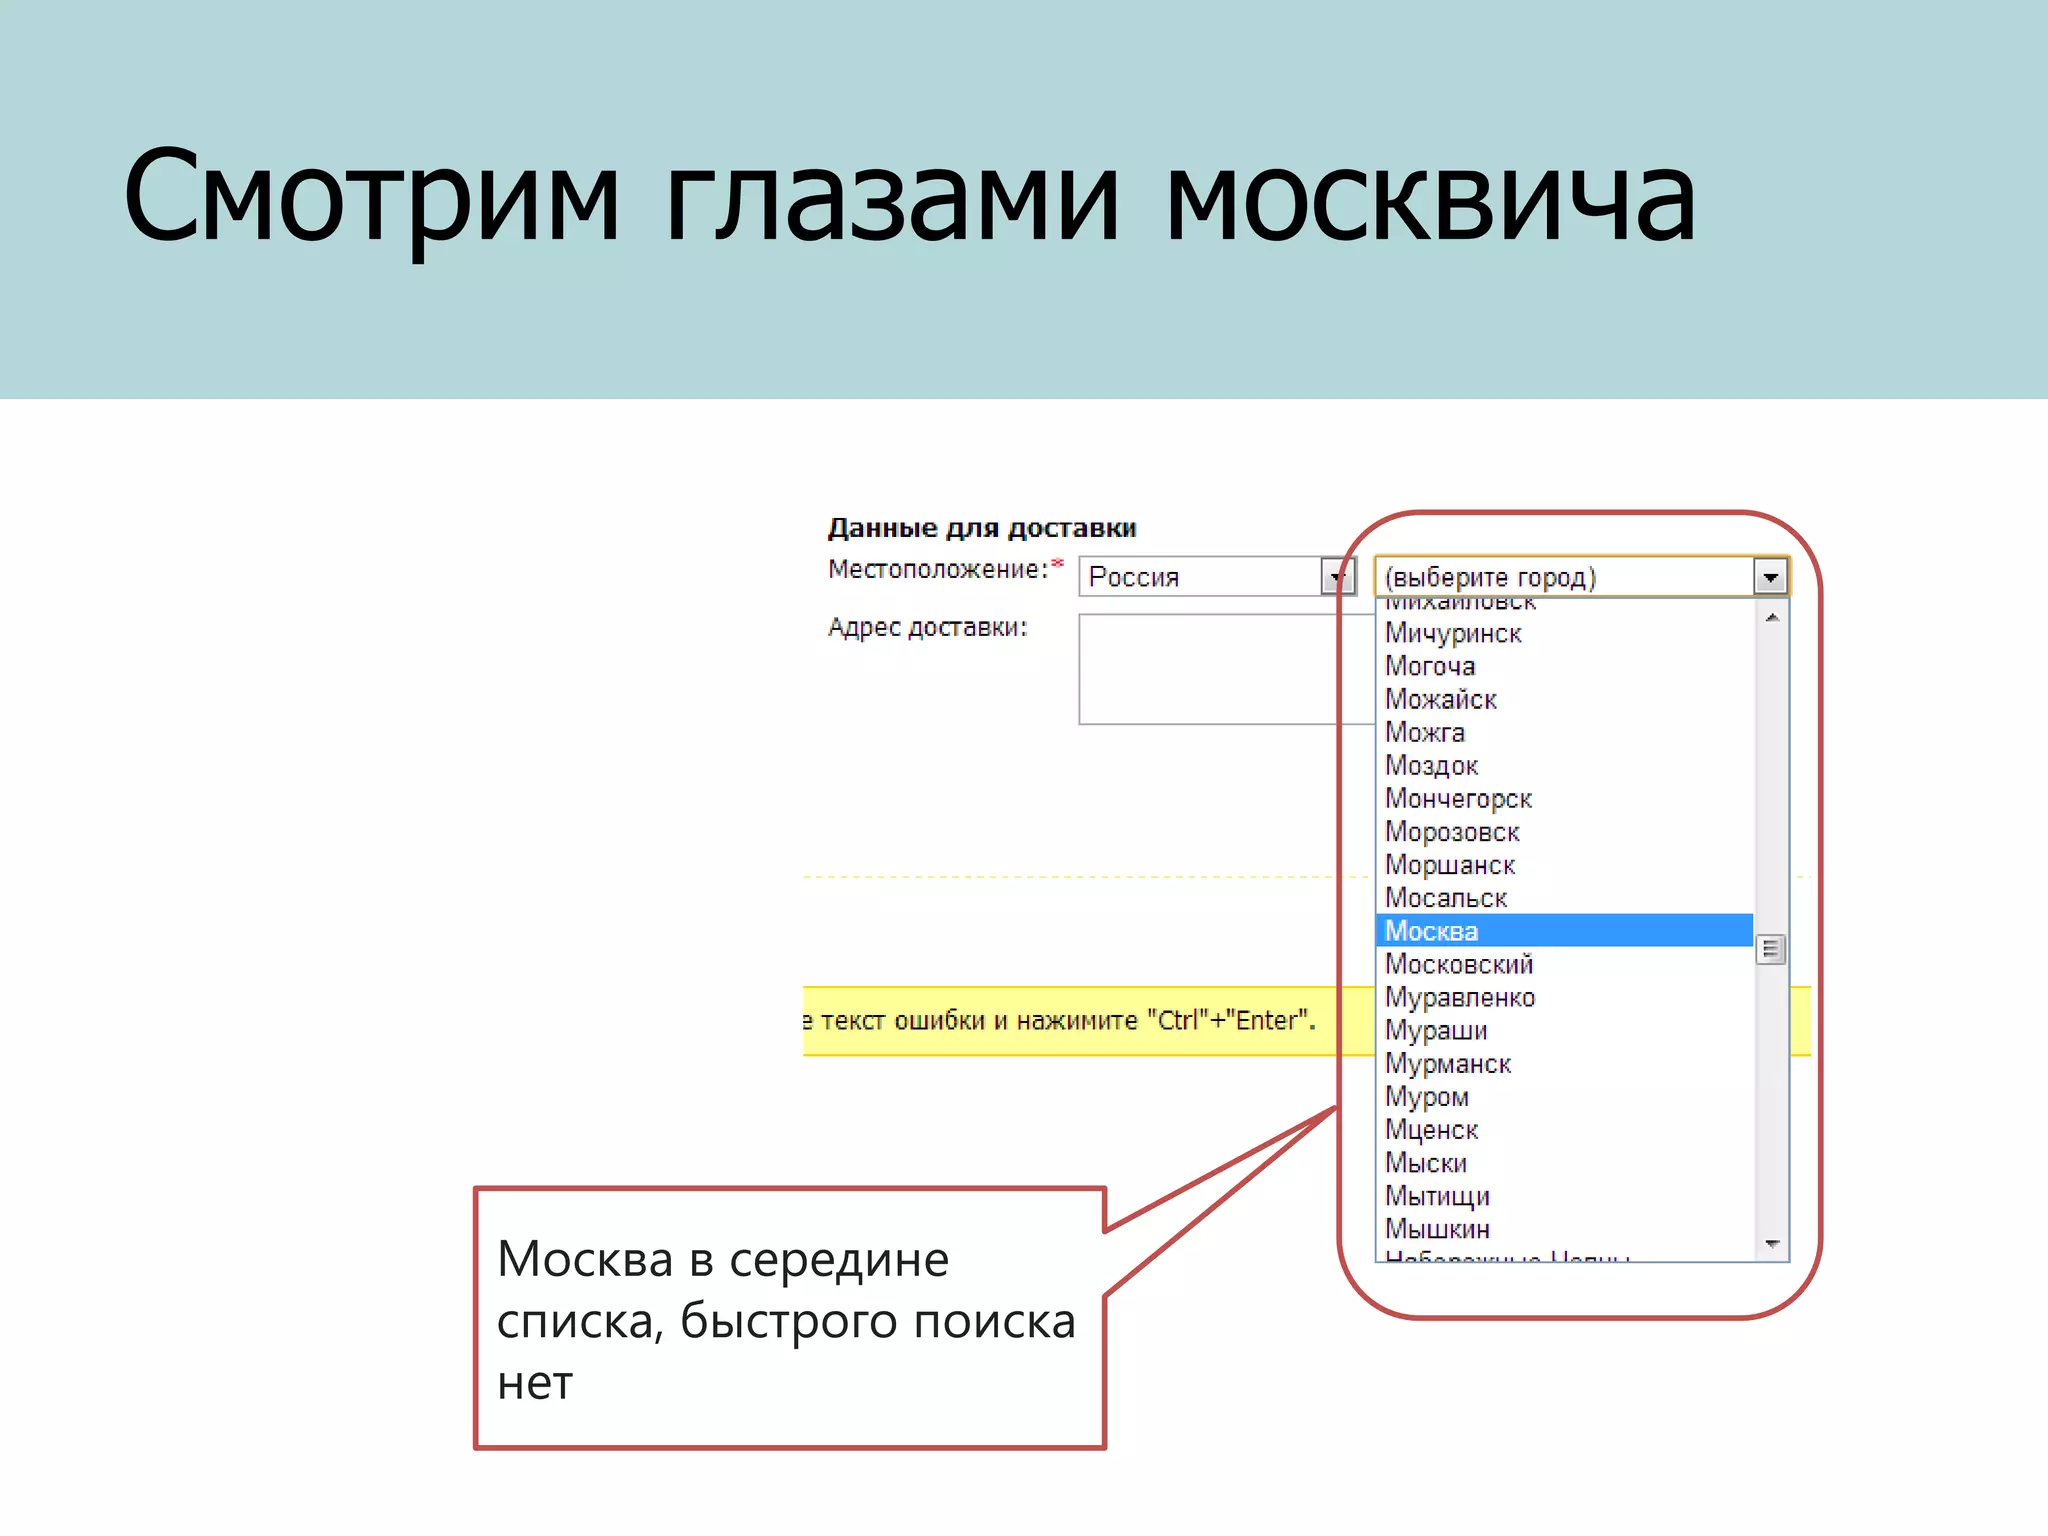Select Мончегорск in the city list
The height and width of the screenshot is (1536, 2048).
[x=1565, y=798]
